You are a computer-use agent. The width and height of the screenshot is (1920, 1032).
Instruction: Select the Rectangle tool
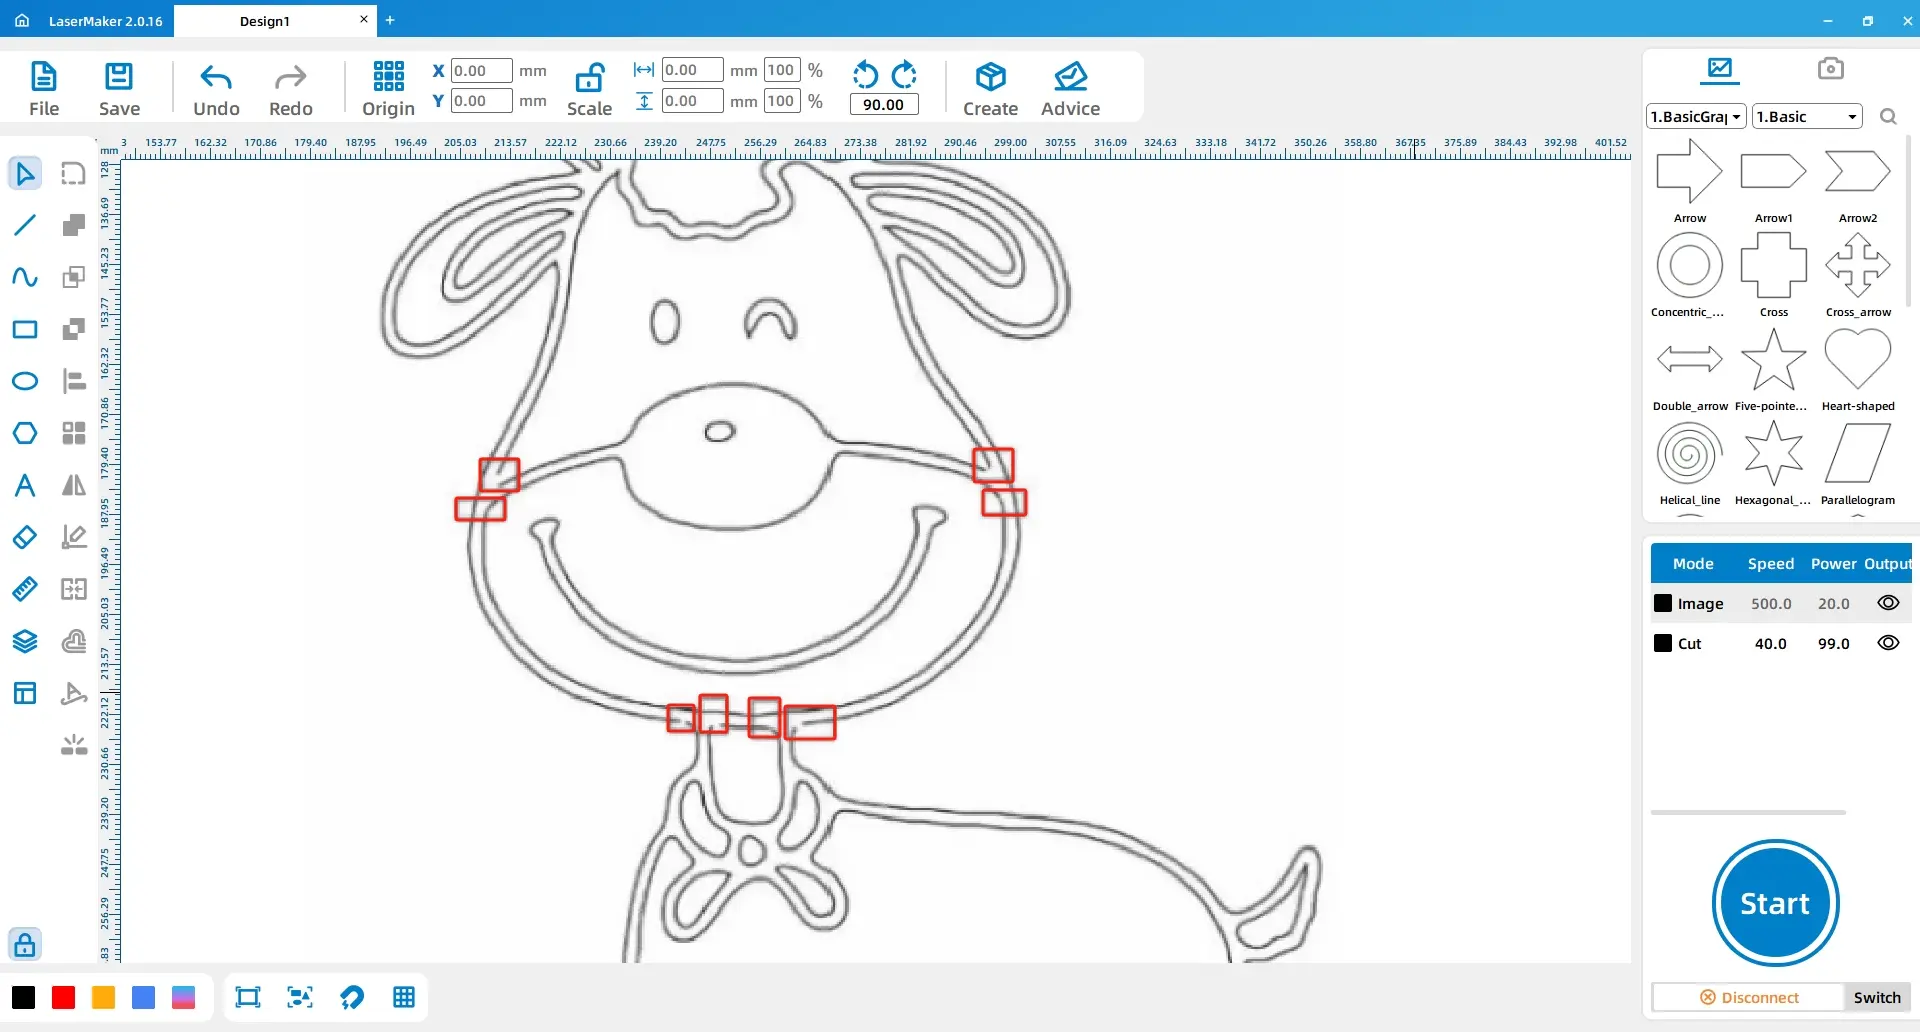pos(25,329)
